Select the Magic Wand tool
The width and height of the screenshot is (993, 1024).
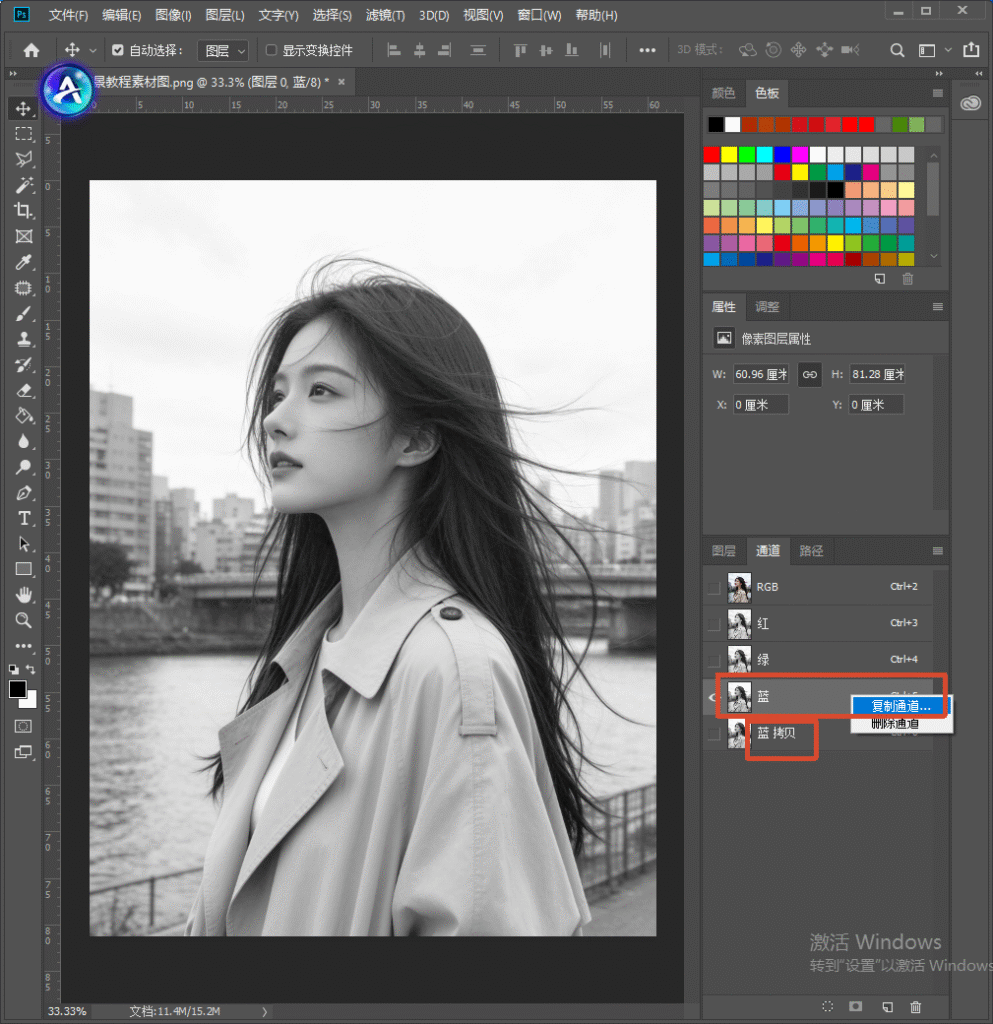point(24,185)
